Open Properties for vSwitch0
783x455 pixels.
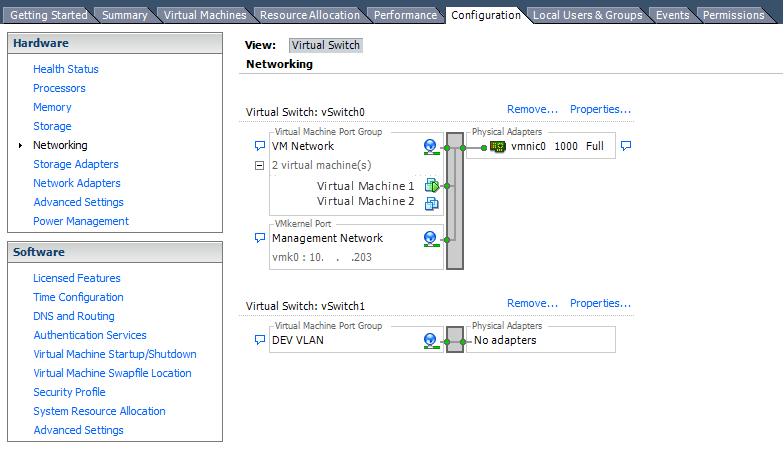600,110
